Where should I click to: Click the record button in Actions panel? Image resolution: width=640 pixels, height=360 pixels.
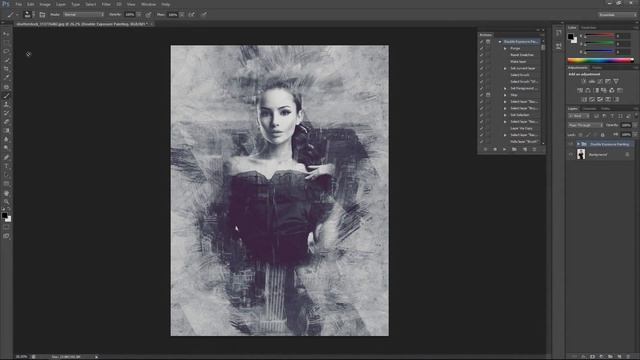(495, 149)
